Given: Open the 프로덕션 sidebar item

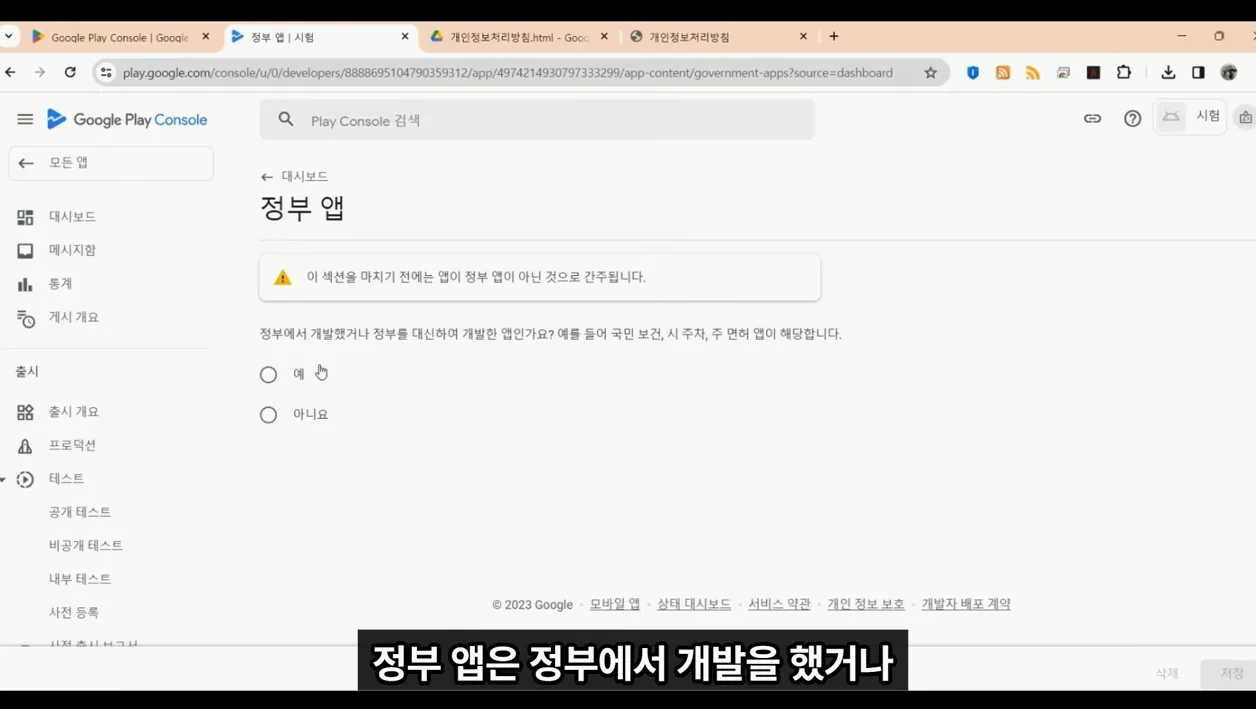Looking at the screenshot, I should (x=72, y=445).
